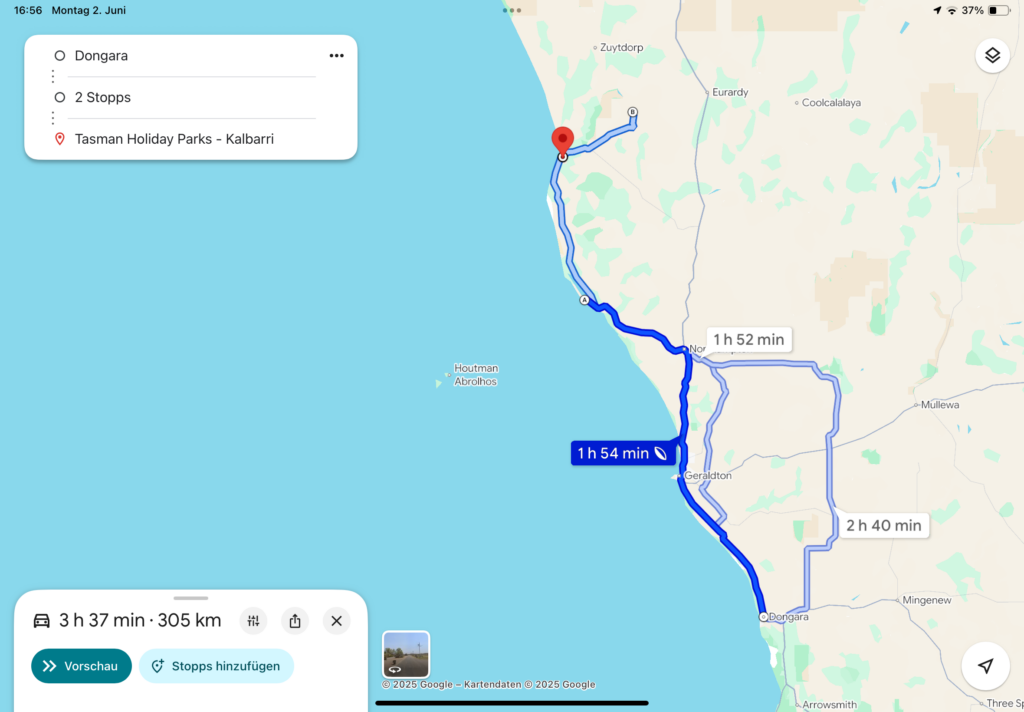Tap Stopps hinzufügen button
This screenshot has height=712, width=1024.
coord(216,666)
